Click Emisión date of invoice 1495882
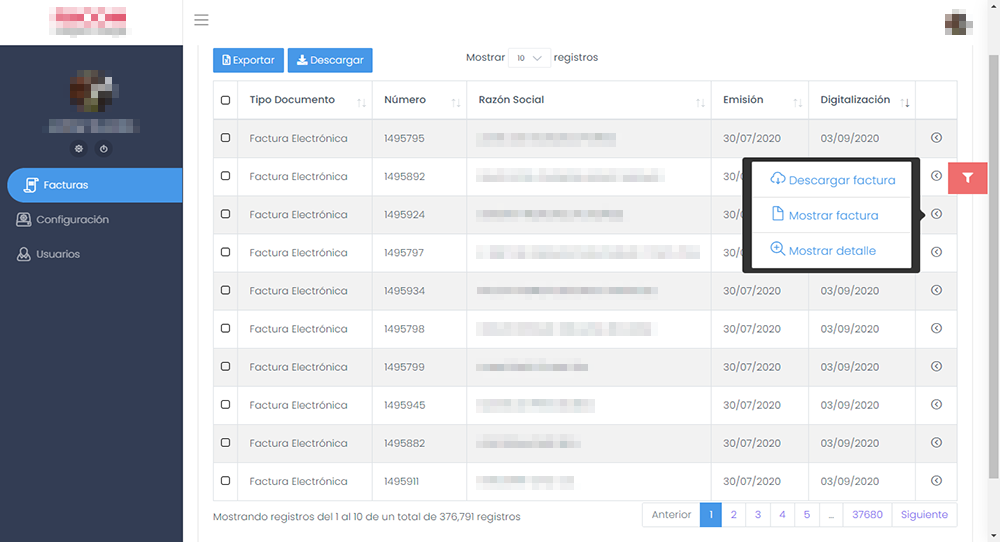This screenshot has width=1000, height=542. pyautogui.click(x=752, y=443)
